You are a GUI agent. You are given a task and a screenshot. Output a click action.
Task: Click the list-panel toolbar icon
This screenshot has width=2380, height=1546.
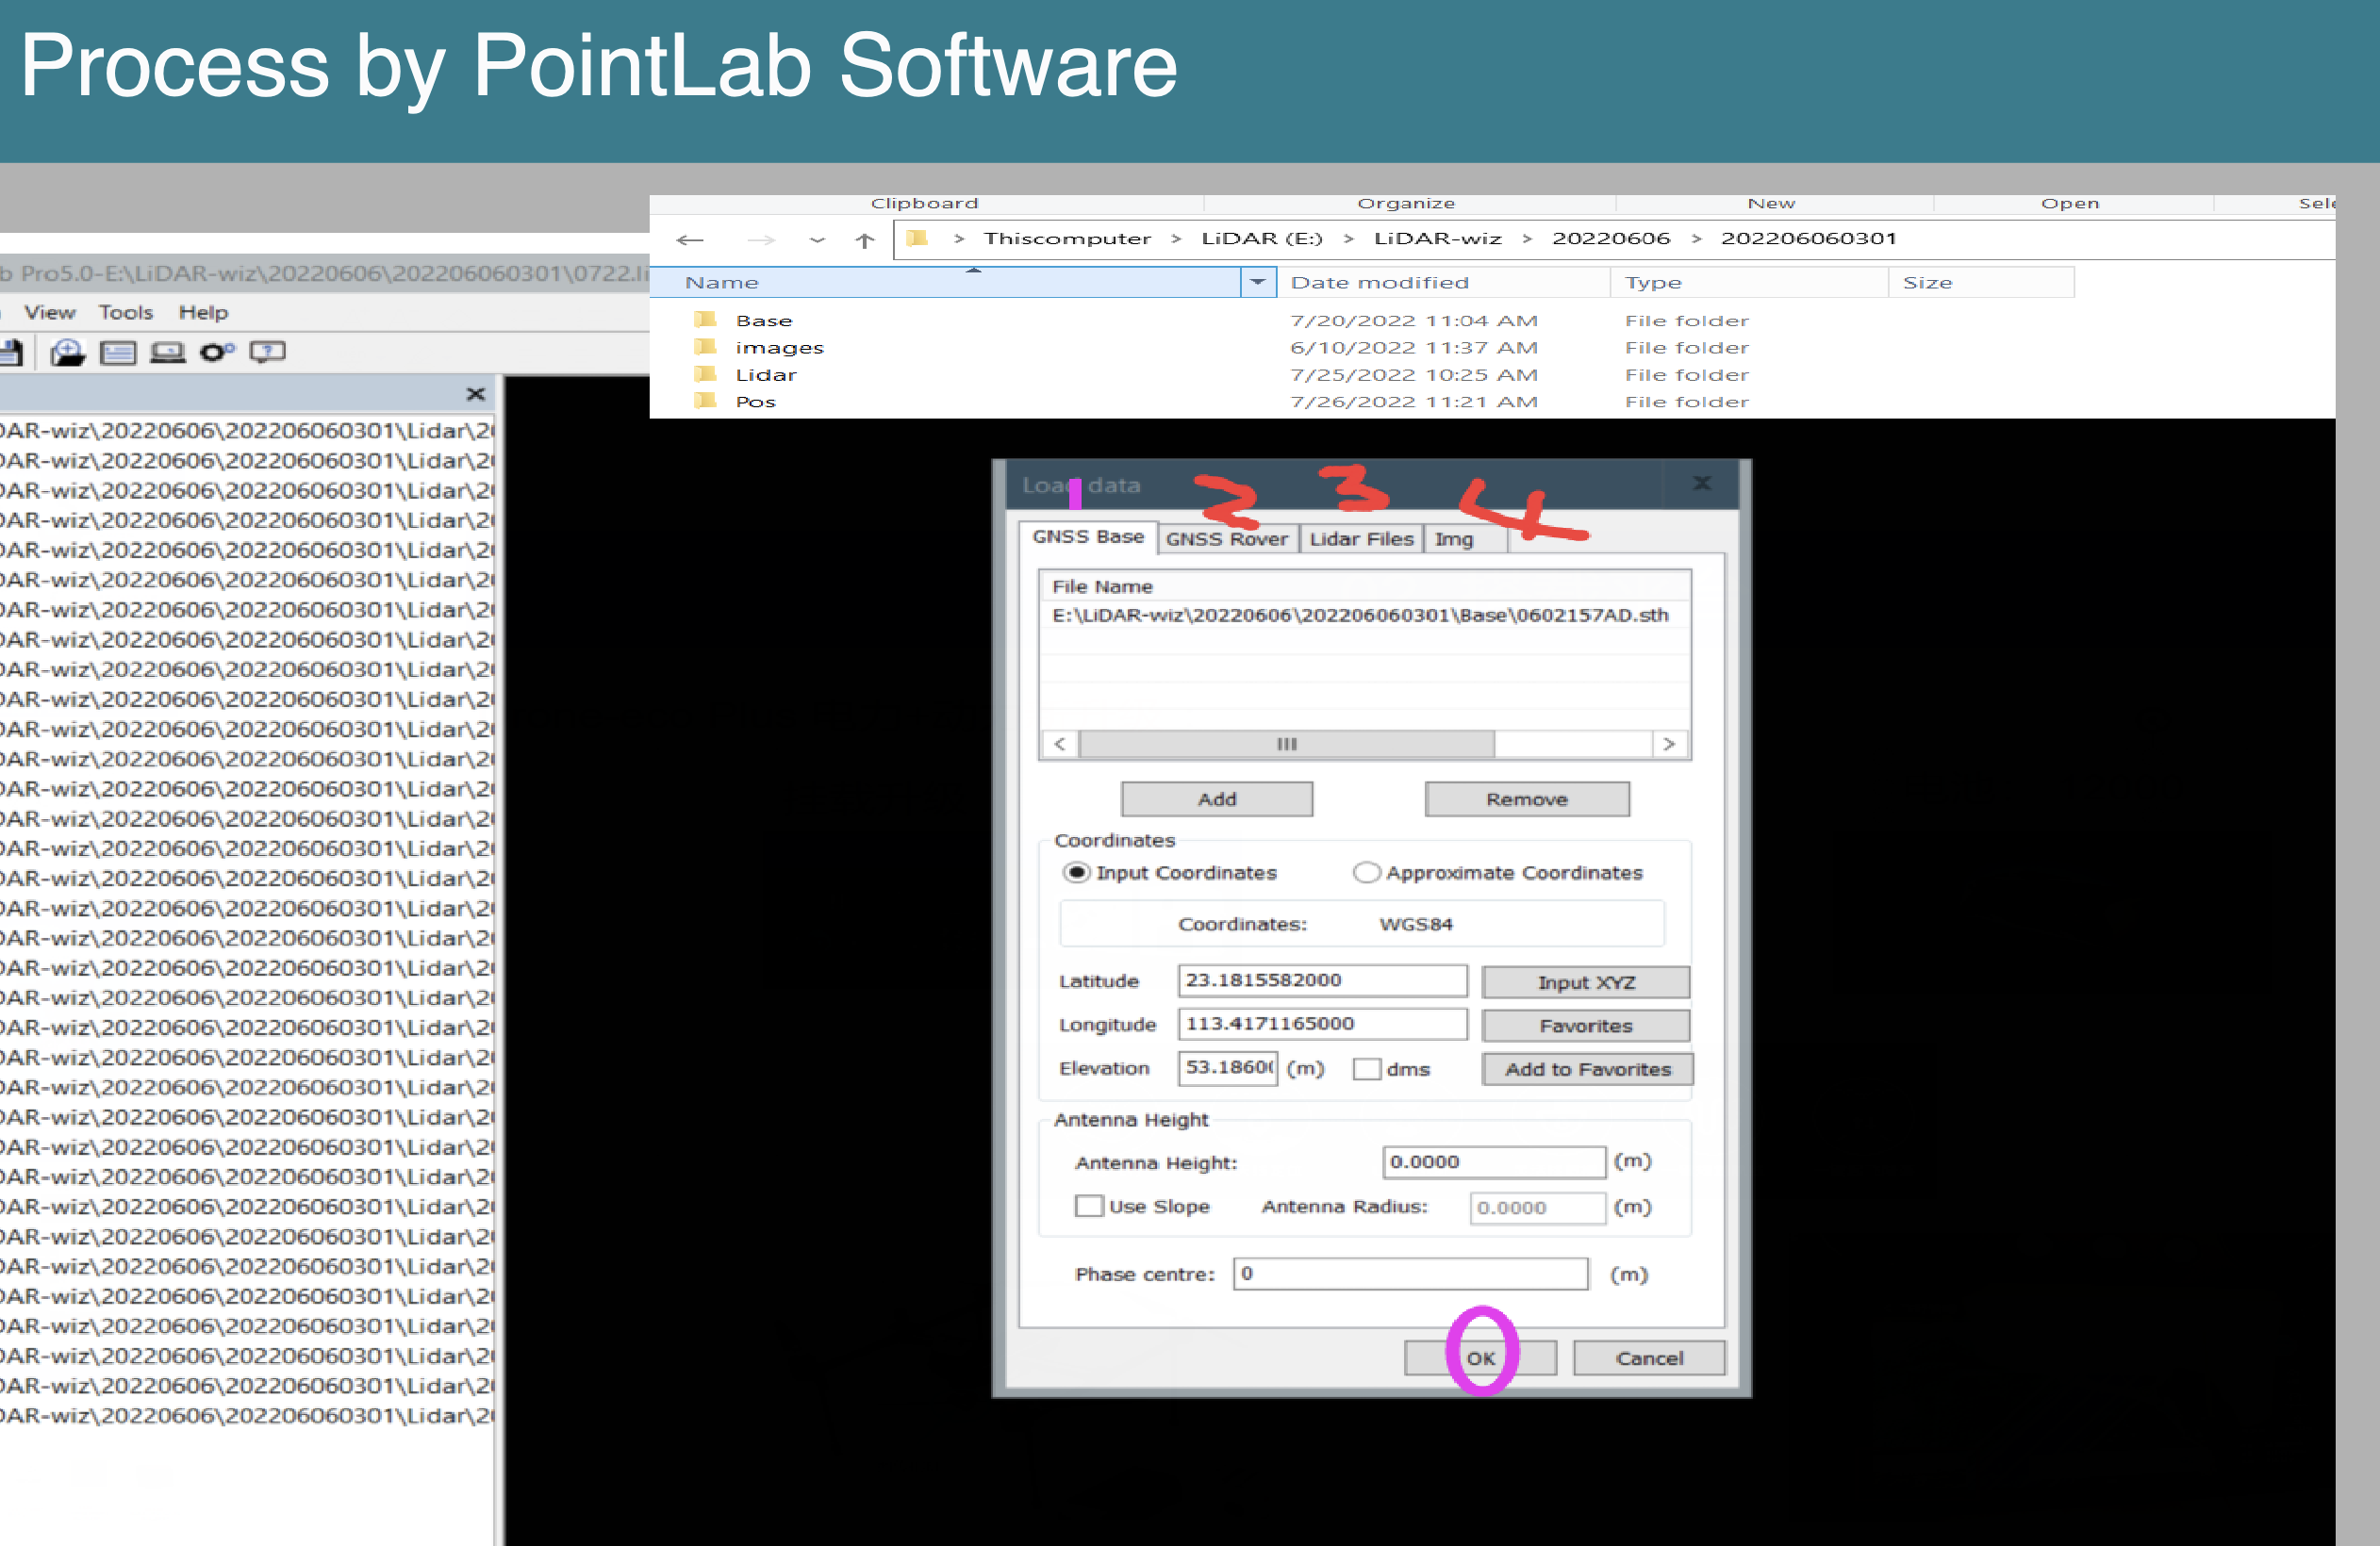pyautogui.click(x=118, y=352)
